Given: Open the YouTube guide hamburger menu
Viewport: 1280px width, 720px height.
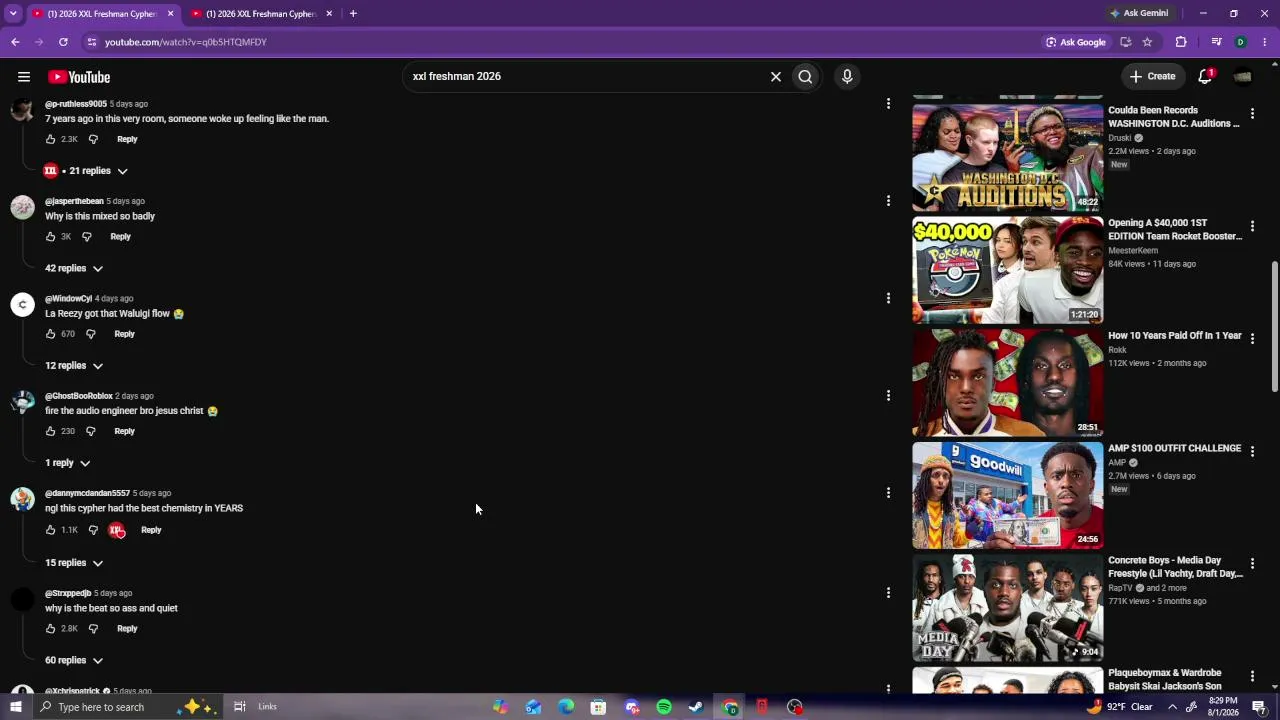Looking at the screenshot, I should [24, 77].
